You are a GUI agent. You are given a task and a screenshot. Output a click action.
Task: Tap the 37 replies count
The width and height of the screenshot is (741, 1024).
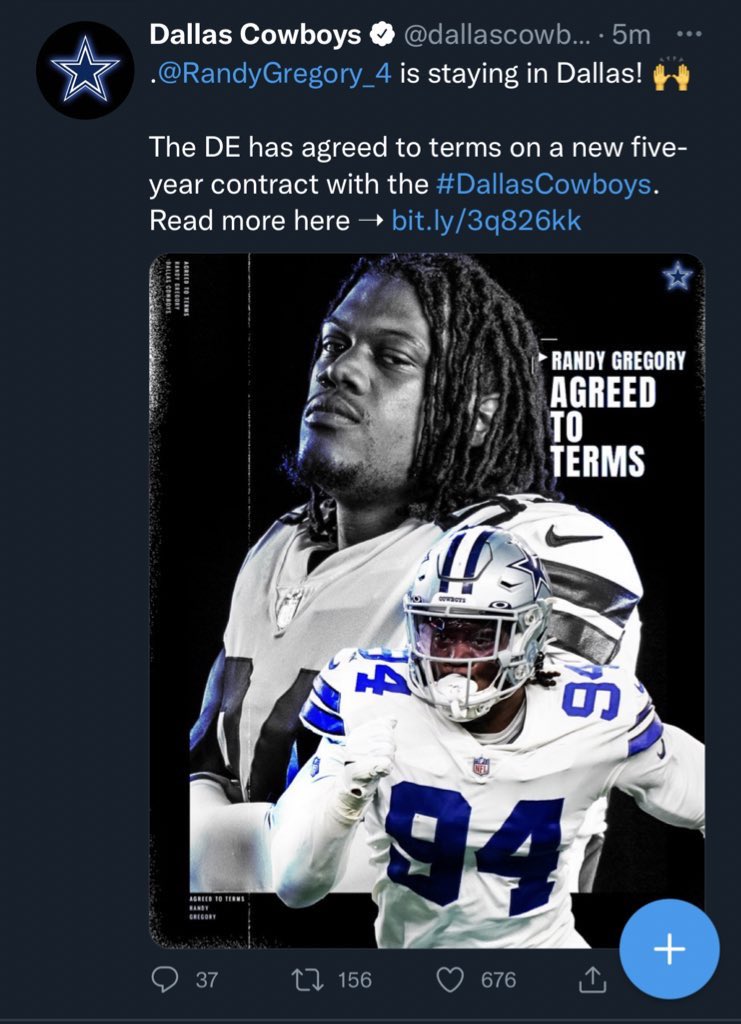point(207,980)
